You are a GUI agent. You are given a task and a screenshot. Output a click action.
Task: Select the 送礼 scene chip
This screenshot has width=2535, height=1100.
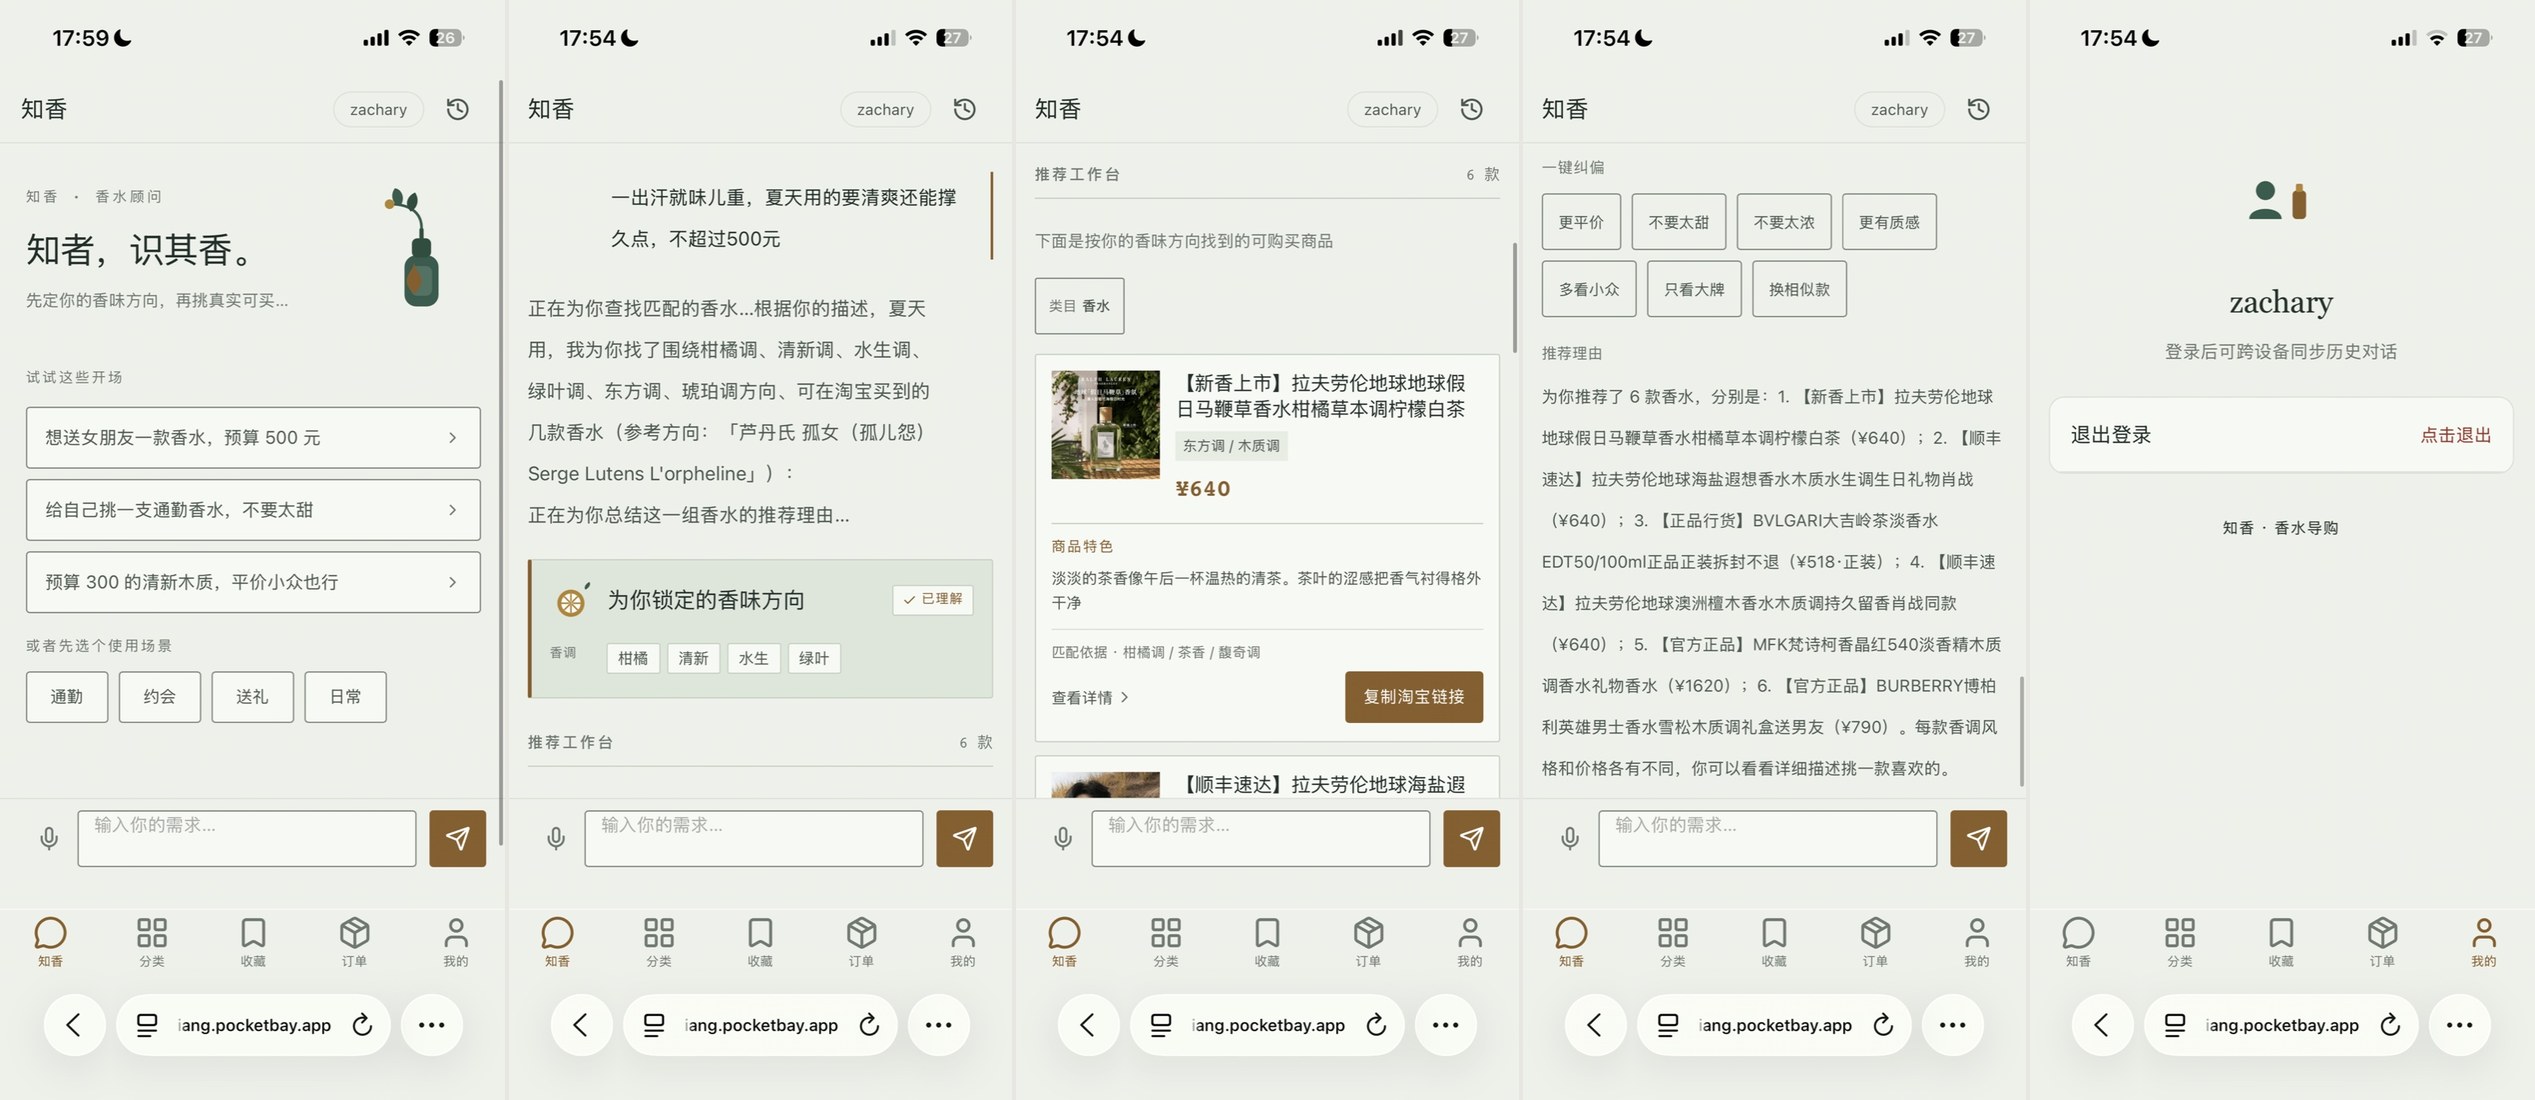tap(252, 697)
